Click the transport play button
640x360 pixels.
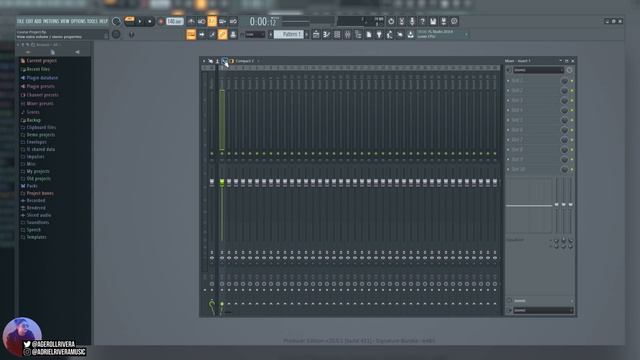140,21
